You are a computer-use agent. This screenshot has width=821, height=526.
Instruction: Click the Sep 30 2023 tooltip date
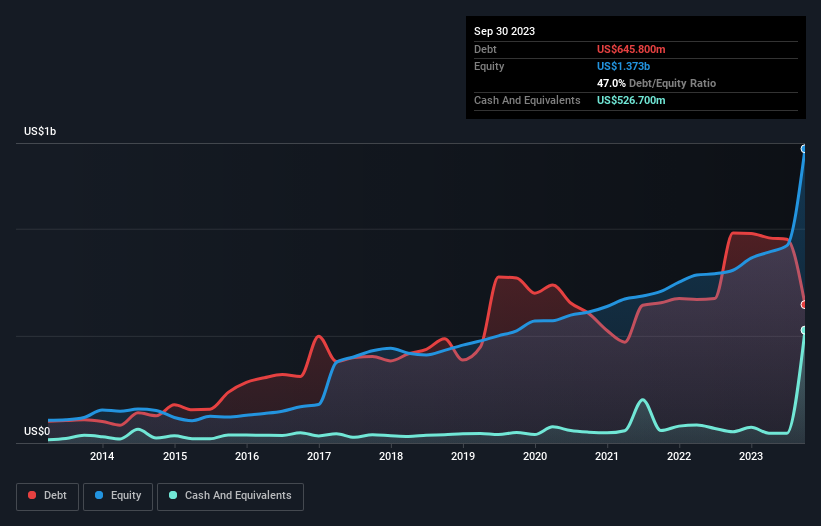click(x=504, y=31)
